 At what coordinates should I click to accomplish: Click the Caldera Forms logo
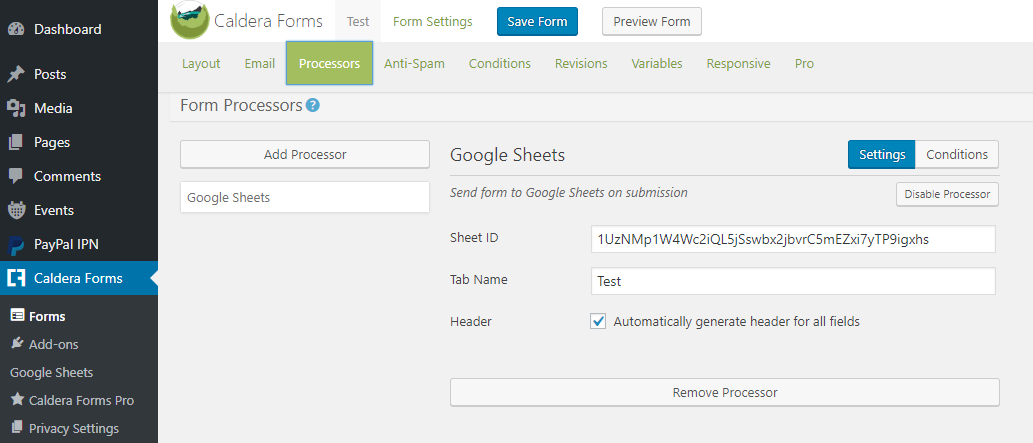(x=190, y=20)
